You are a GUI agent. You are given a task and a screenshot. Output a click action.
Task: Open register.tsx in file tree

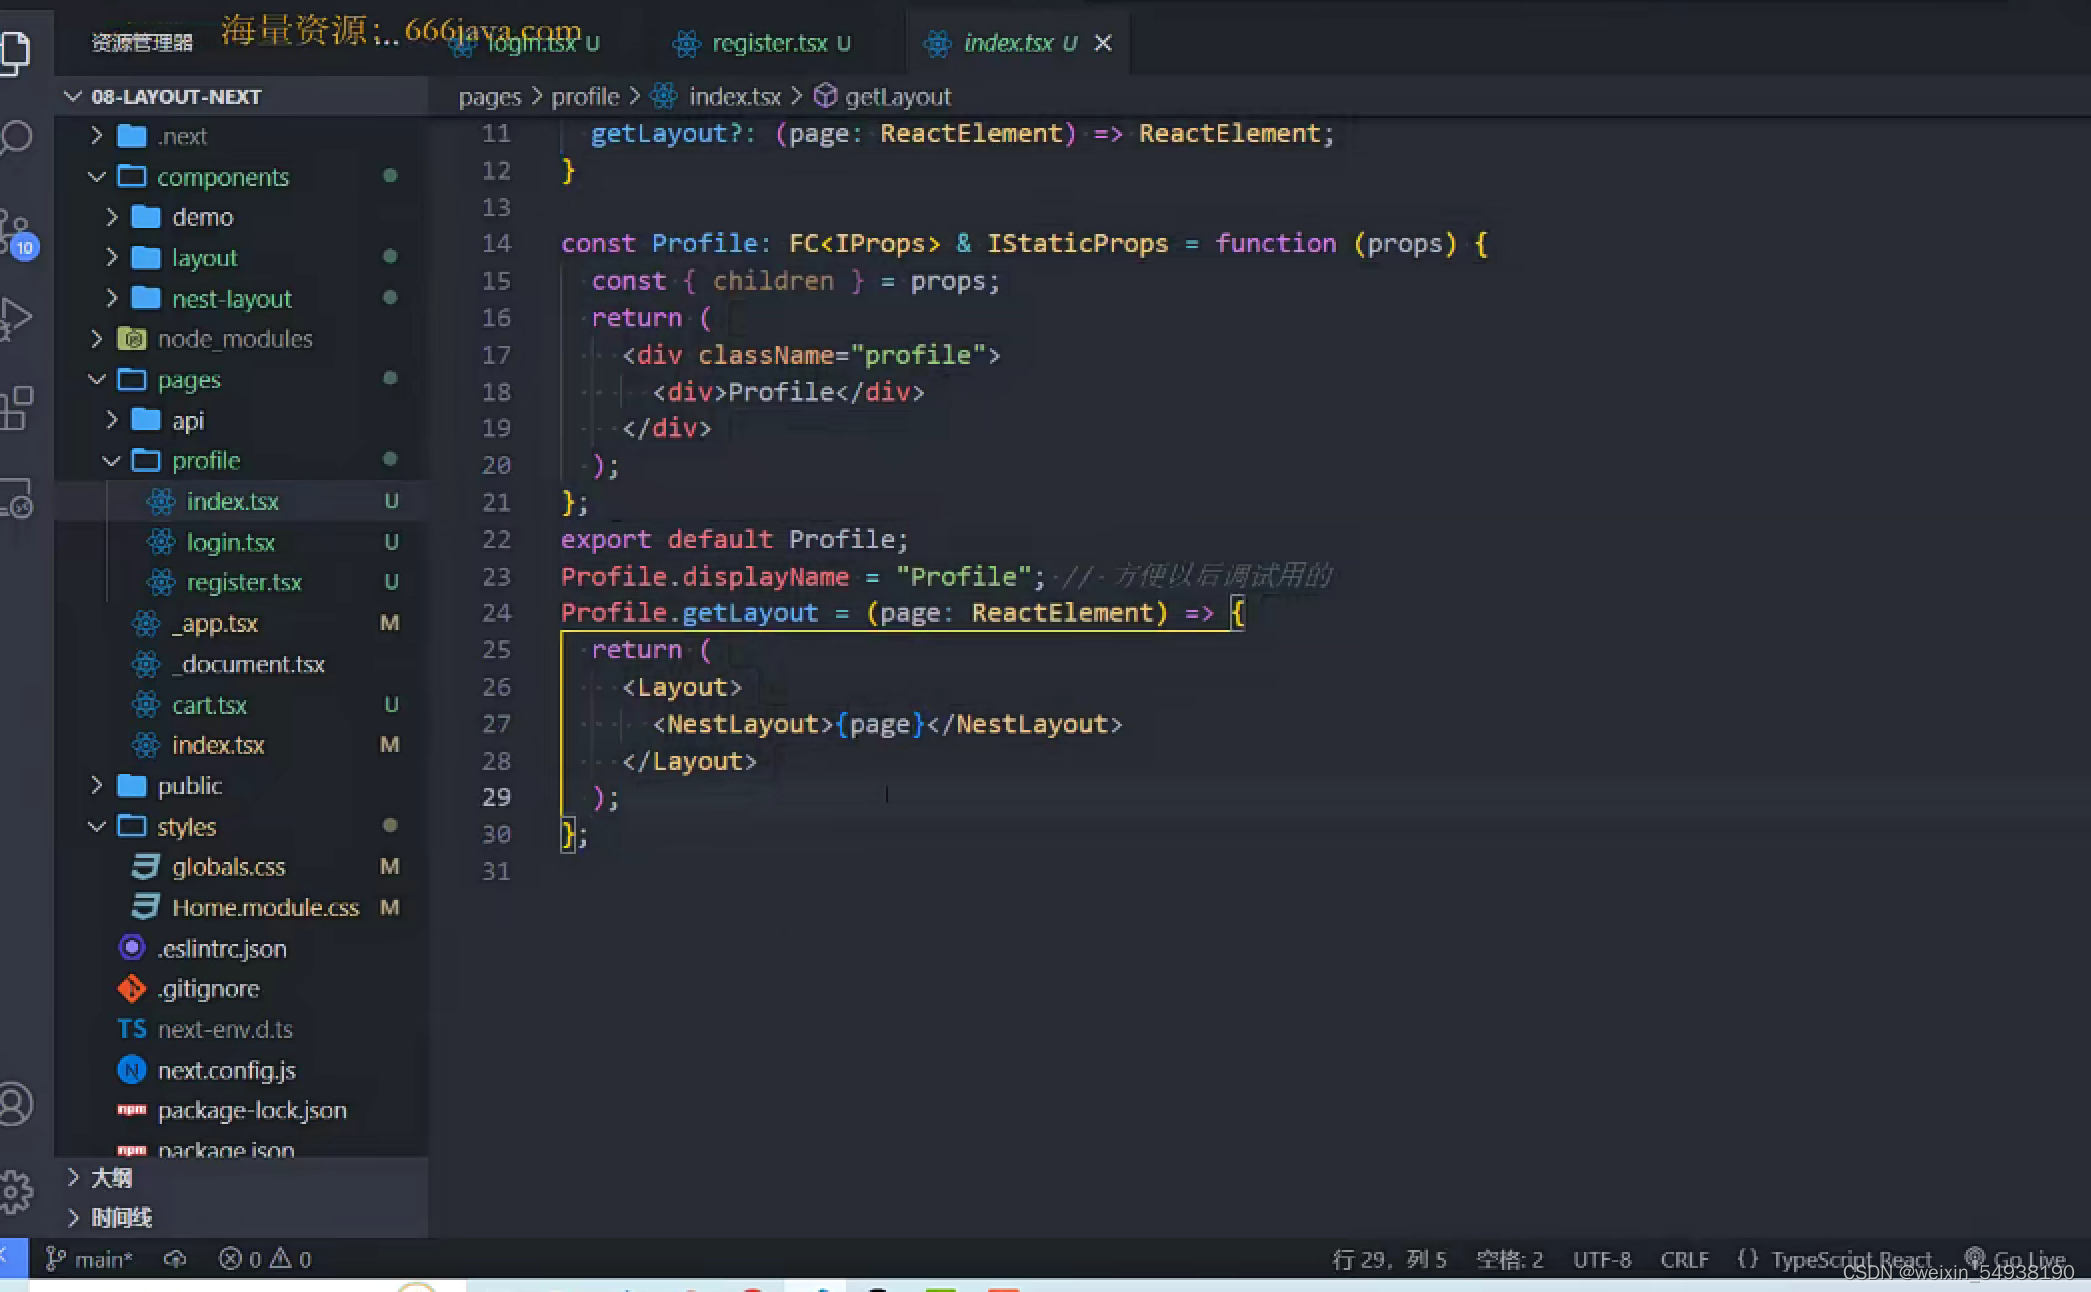241,582
